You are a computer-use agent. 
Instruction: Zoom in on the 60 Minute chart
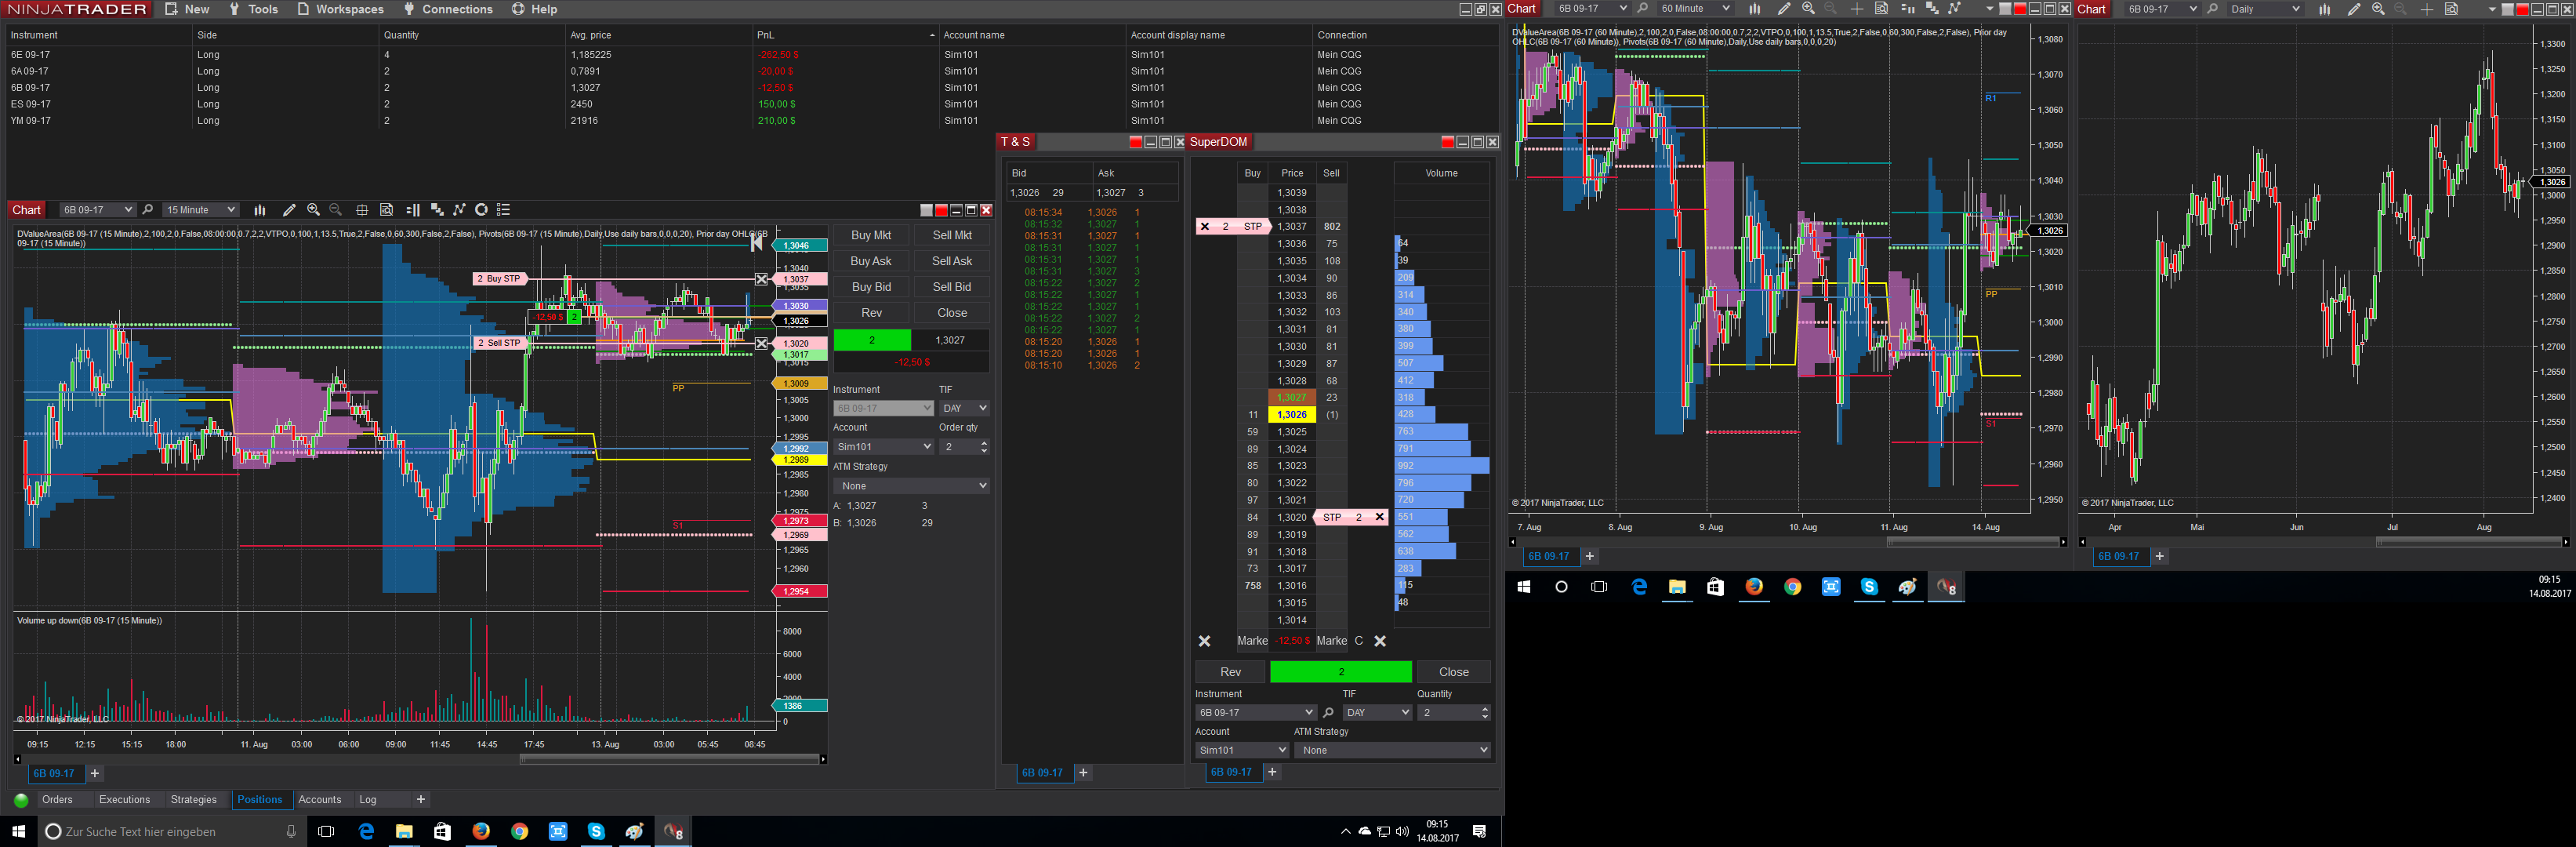tap(1808, 9)
